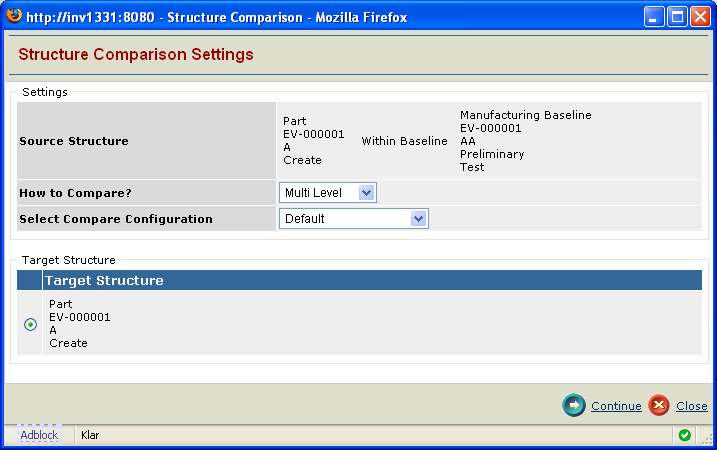The image size is (717, 450).
Task: Click the Target Structure column header
Action: tap(104, 280)
